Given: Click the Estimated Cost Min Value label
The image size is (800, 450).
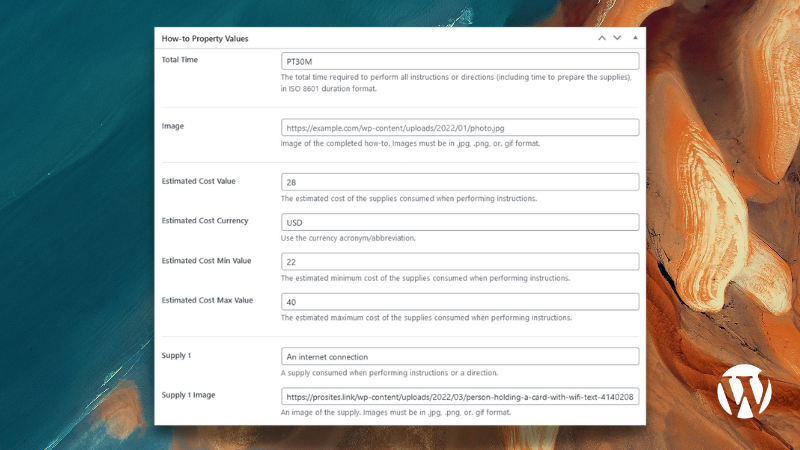Looking at the screenshot, I should click(x=206, y=260).
